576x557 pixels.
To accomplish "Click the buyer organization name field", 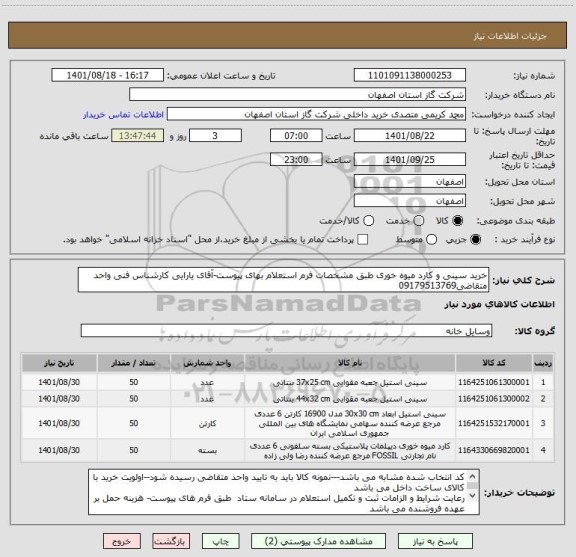I will pyautogui.click(x=297, y=95).
